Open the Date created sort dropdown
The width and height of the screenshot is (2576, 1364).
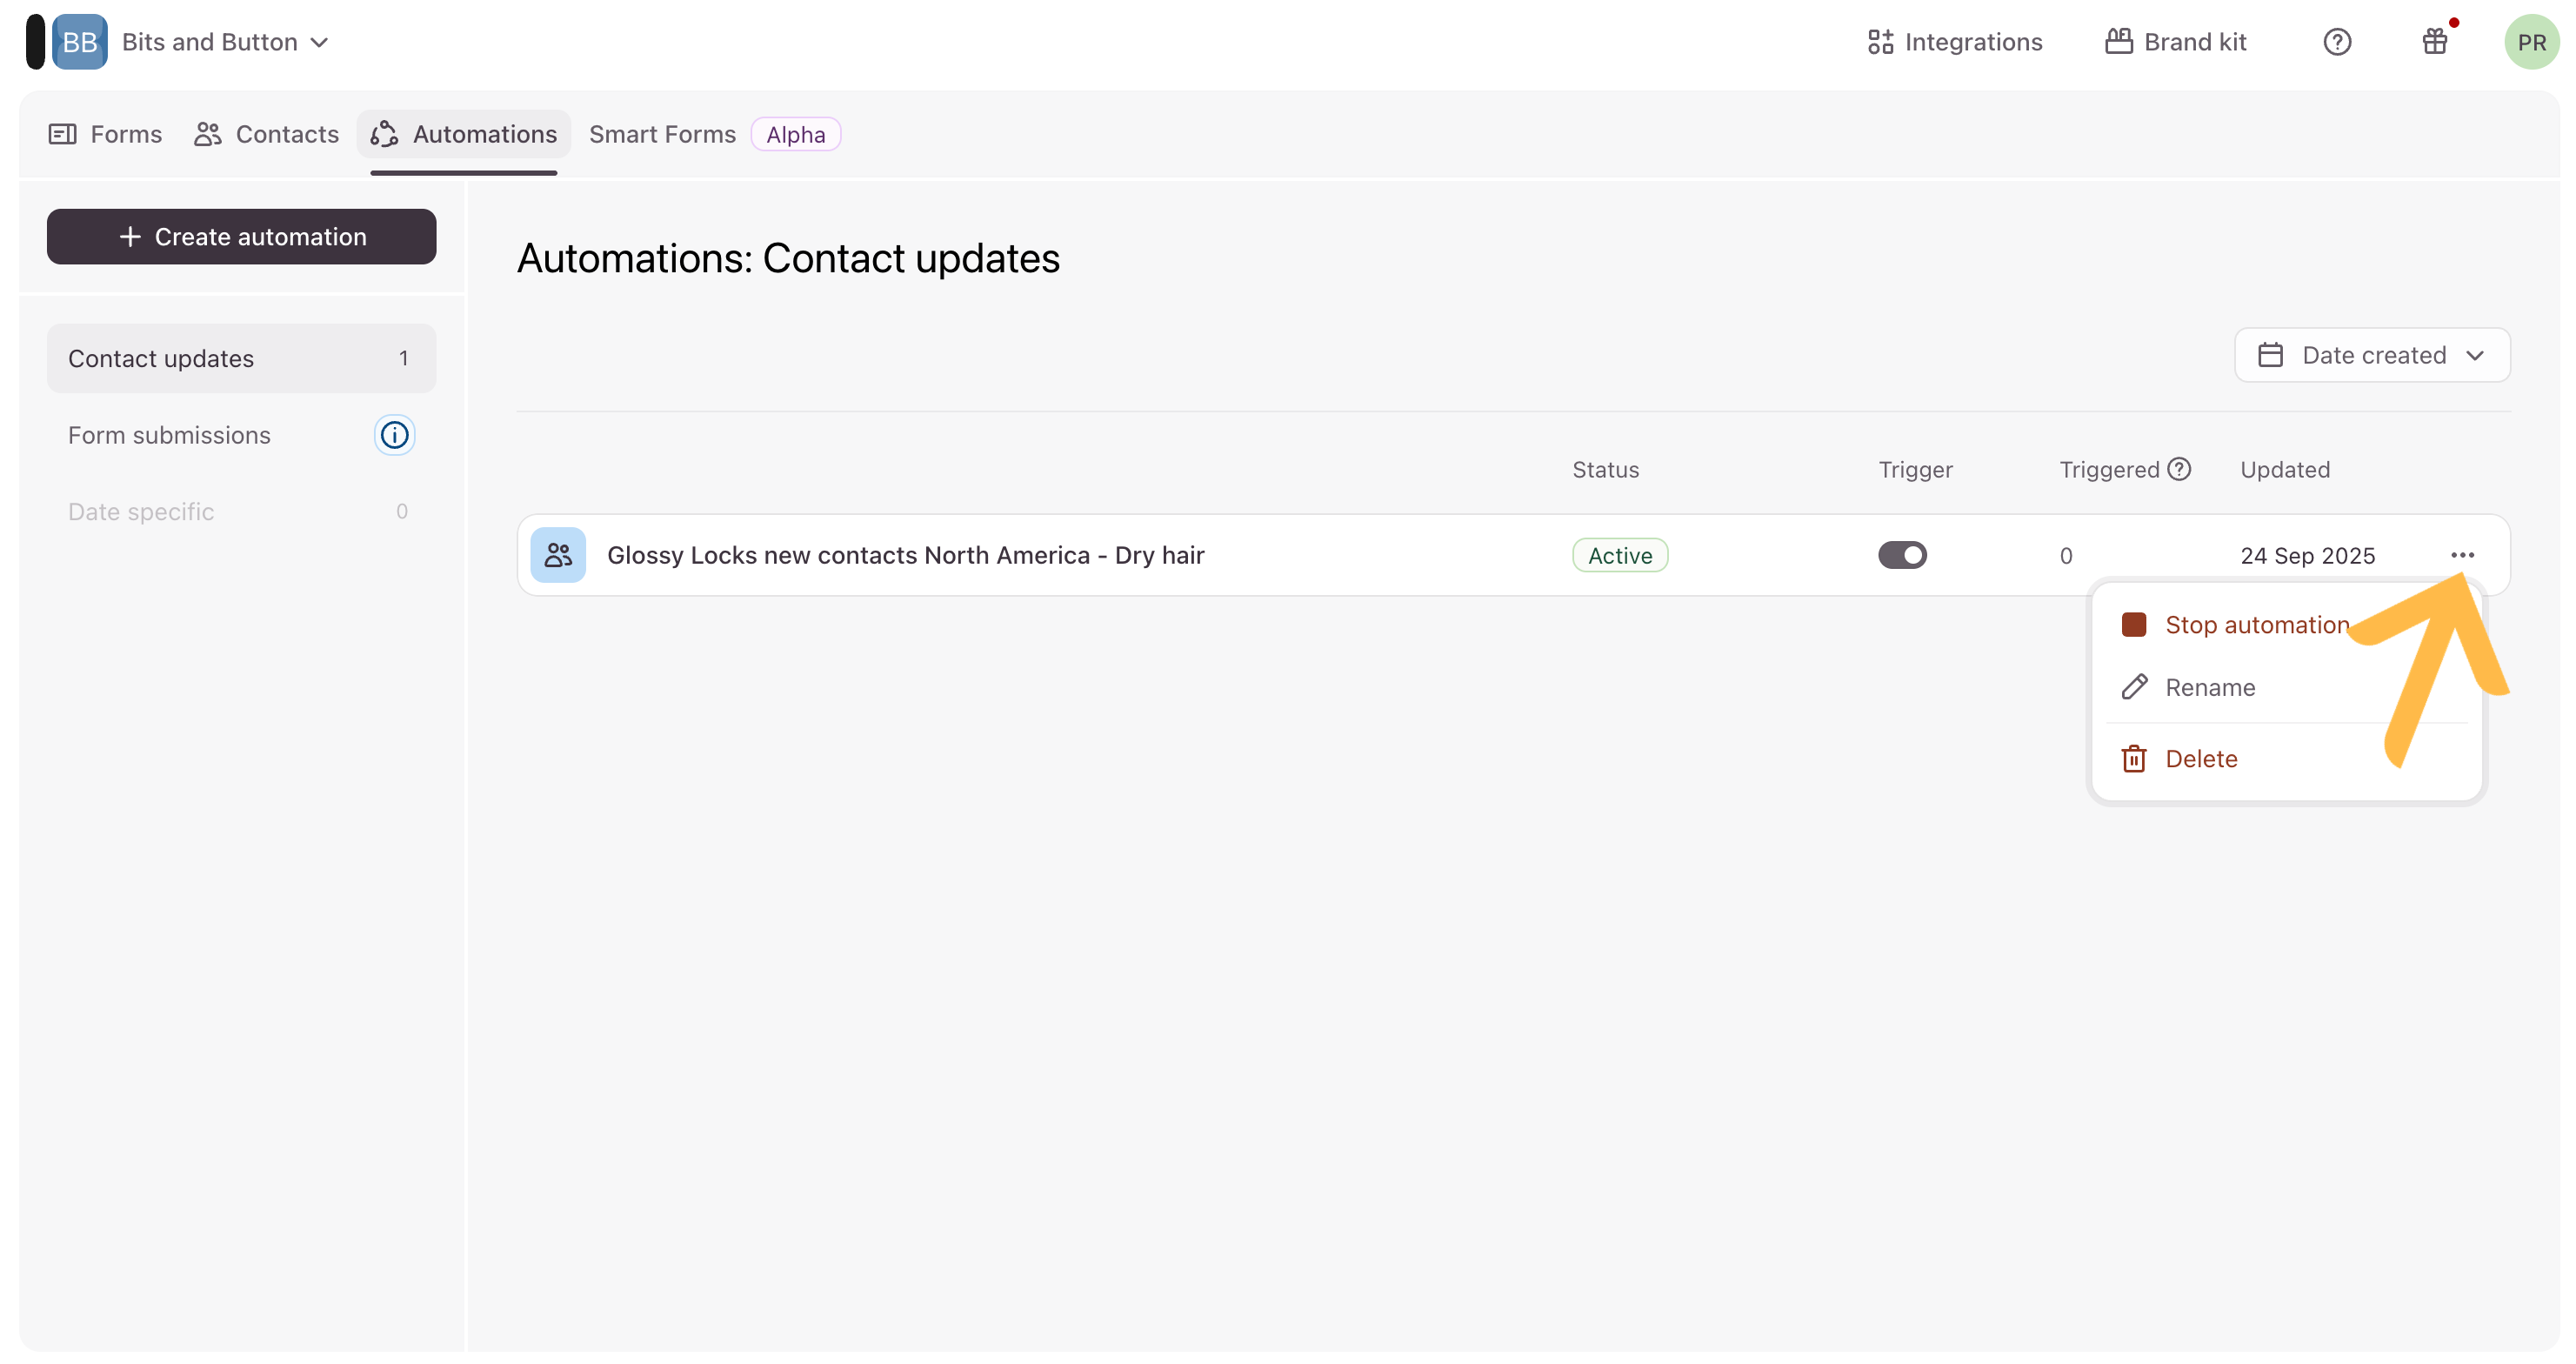click(x=2371, y=355)
